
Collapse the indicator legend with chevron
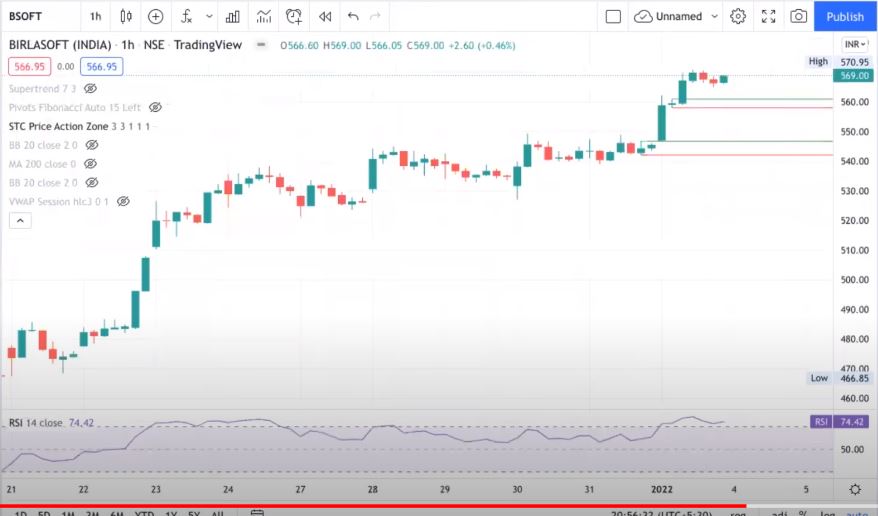click(19, 220)
